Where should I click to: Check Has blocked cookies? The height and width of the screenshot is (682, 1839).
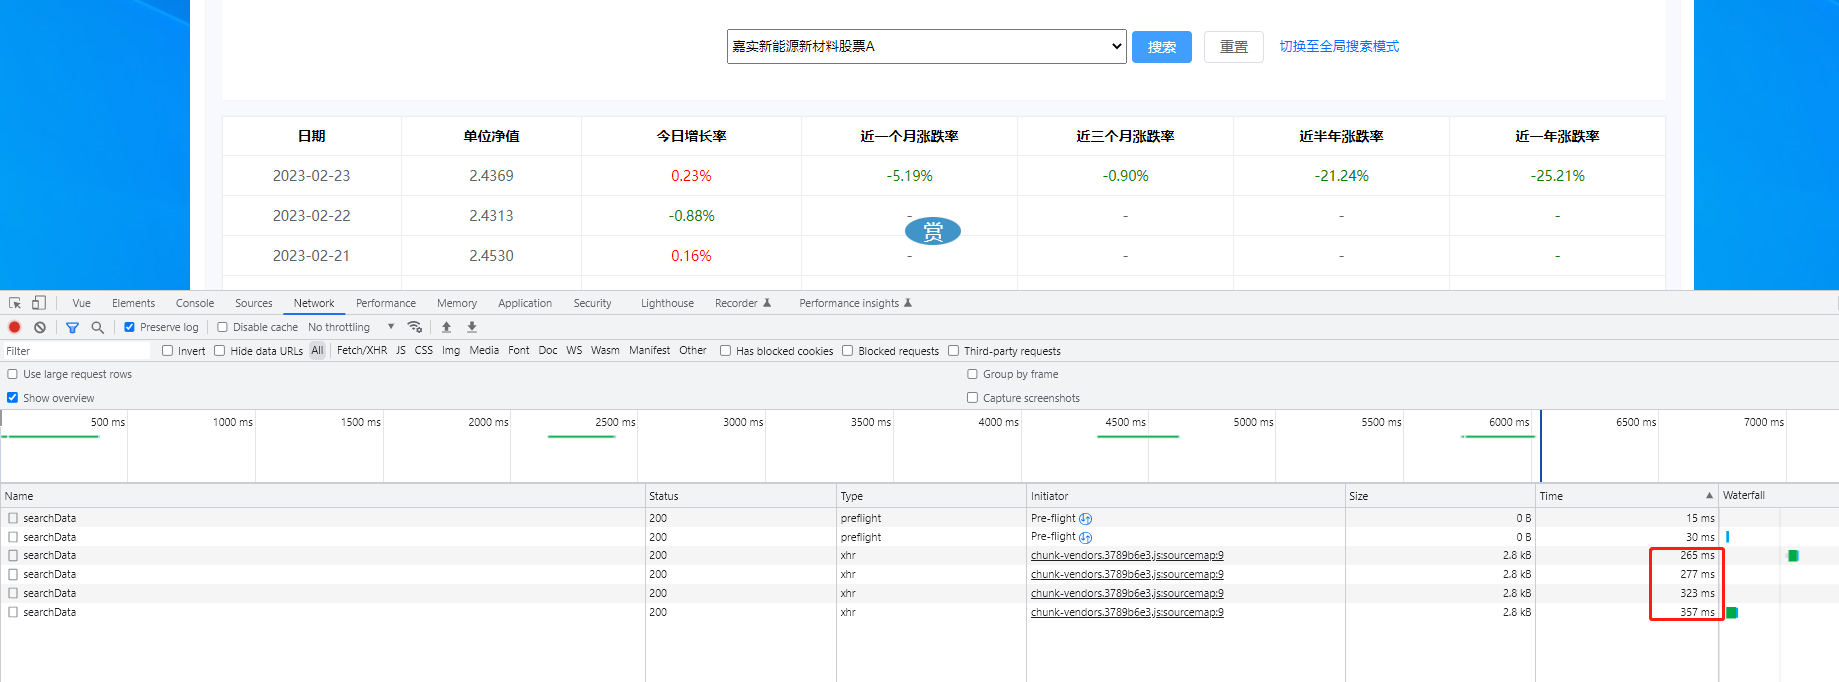point(726,351)
